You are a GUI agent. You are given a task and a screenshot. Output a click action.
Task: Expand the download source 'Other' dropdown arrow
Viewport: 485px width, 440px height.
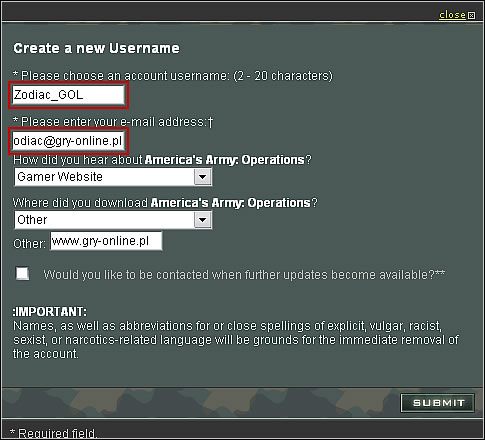click(x=203, y=220)
